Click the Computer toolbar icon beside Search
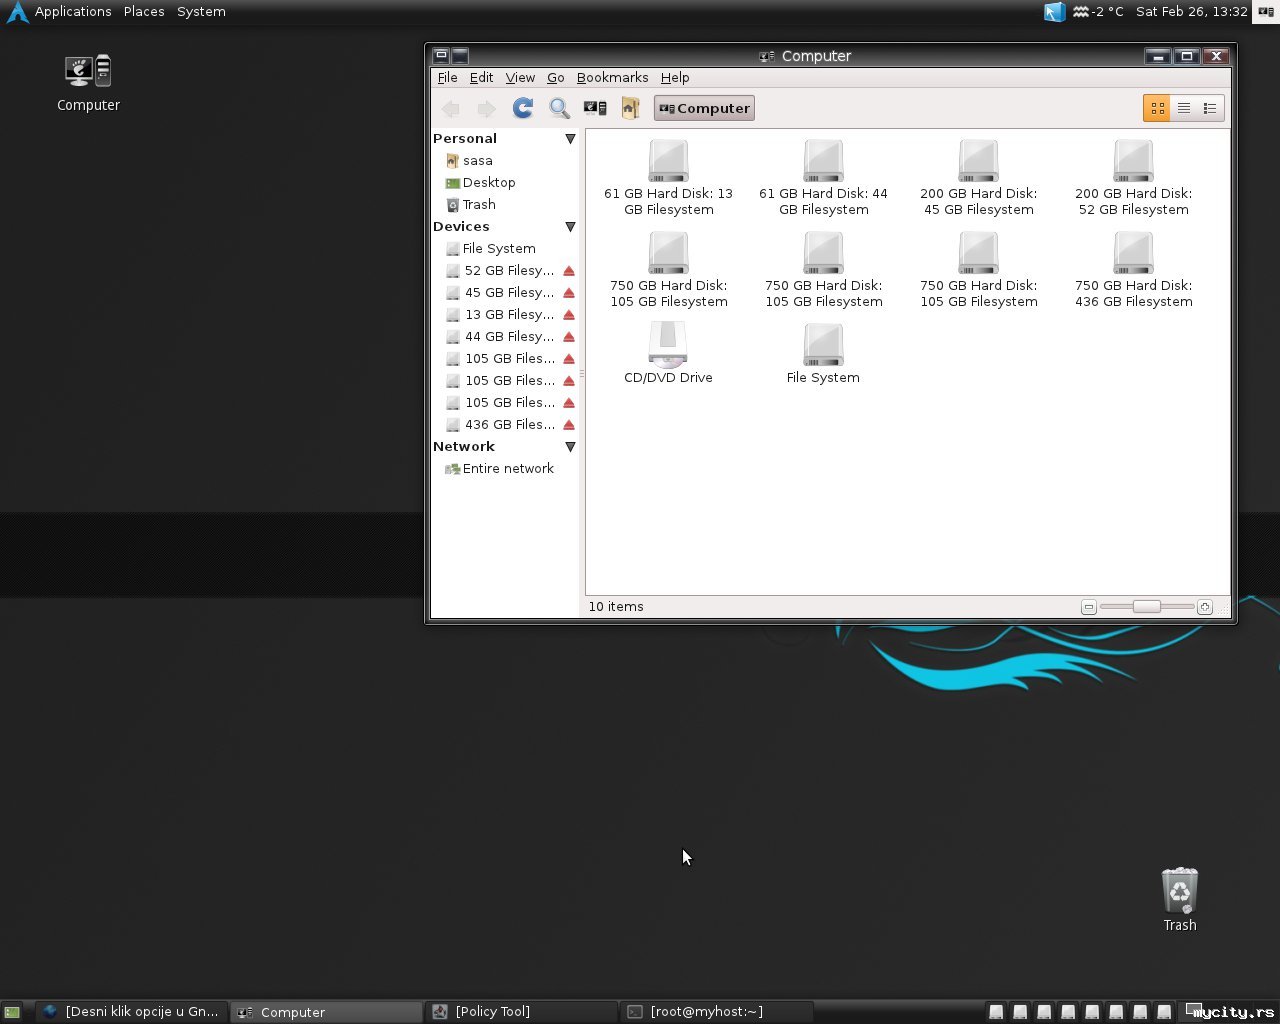1280x1024 pixels. (595, 108)
